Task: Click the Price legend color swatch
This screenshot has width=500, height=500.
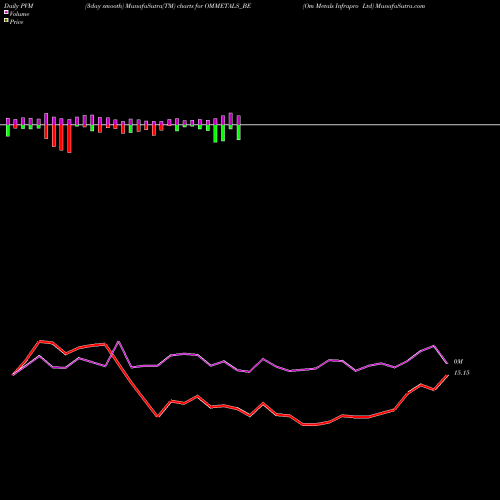Action: click(6, 20)
